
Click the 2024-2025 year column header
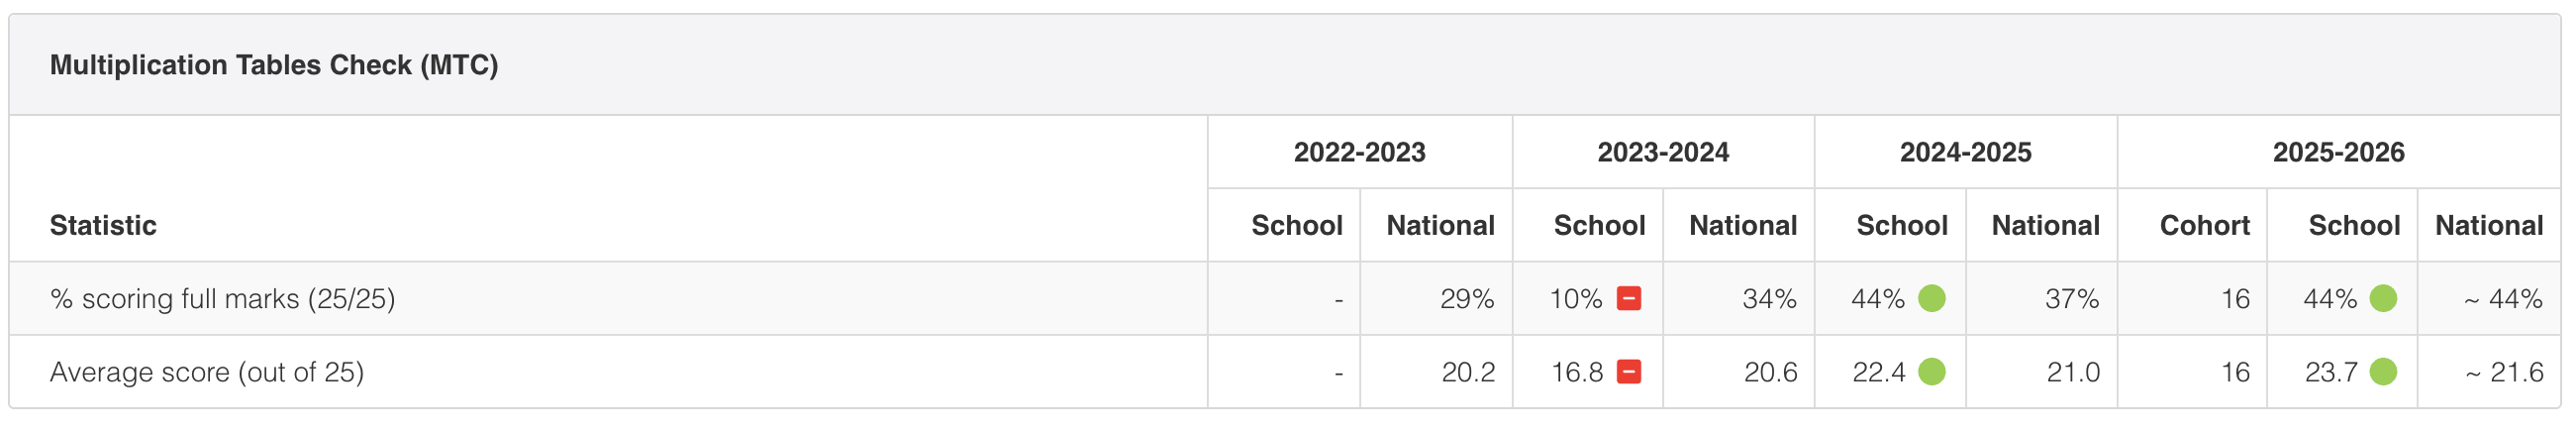click(1966, 152)
